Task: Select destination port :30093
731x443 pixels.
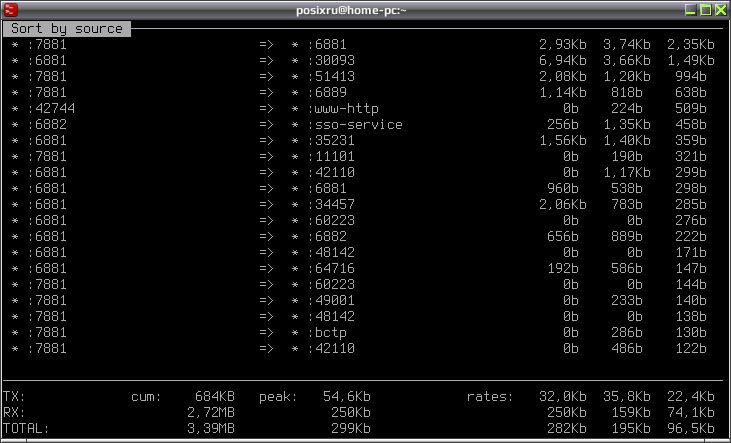Action: 331,61
